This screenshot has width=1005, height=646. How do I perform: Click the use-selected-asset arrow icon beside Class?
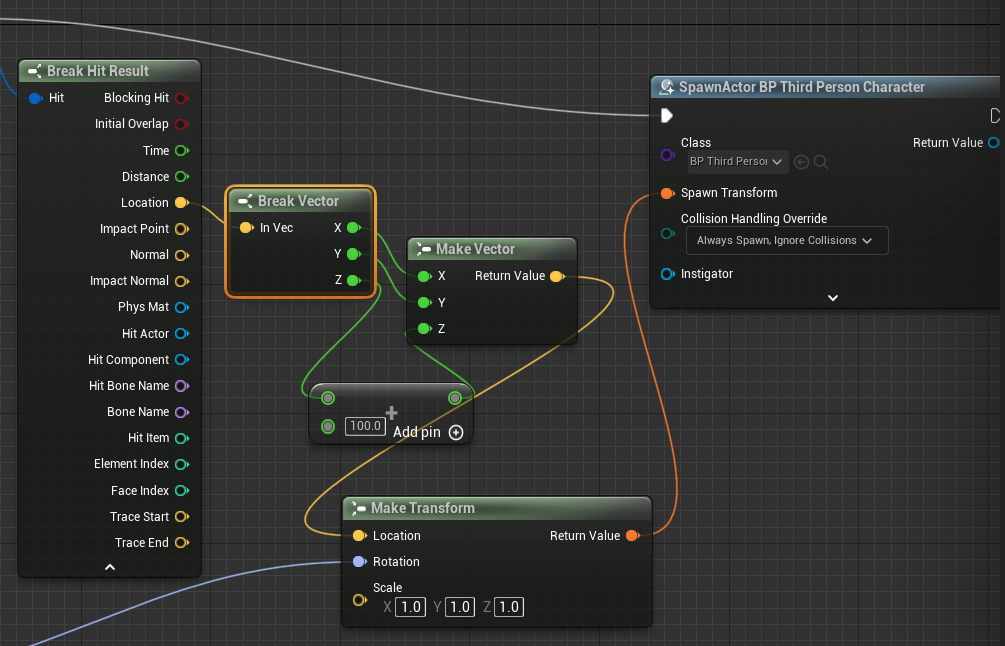click(x=801, y=162)
